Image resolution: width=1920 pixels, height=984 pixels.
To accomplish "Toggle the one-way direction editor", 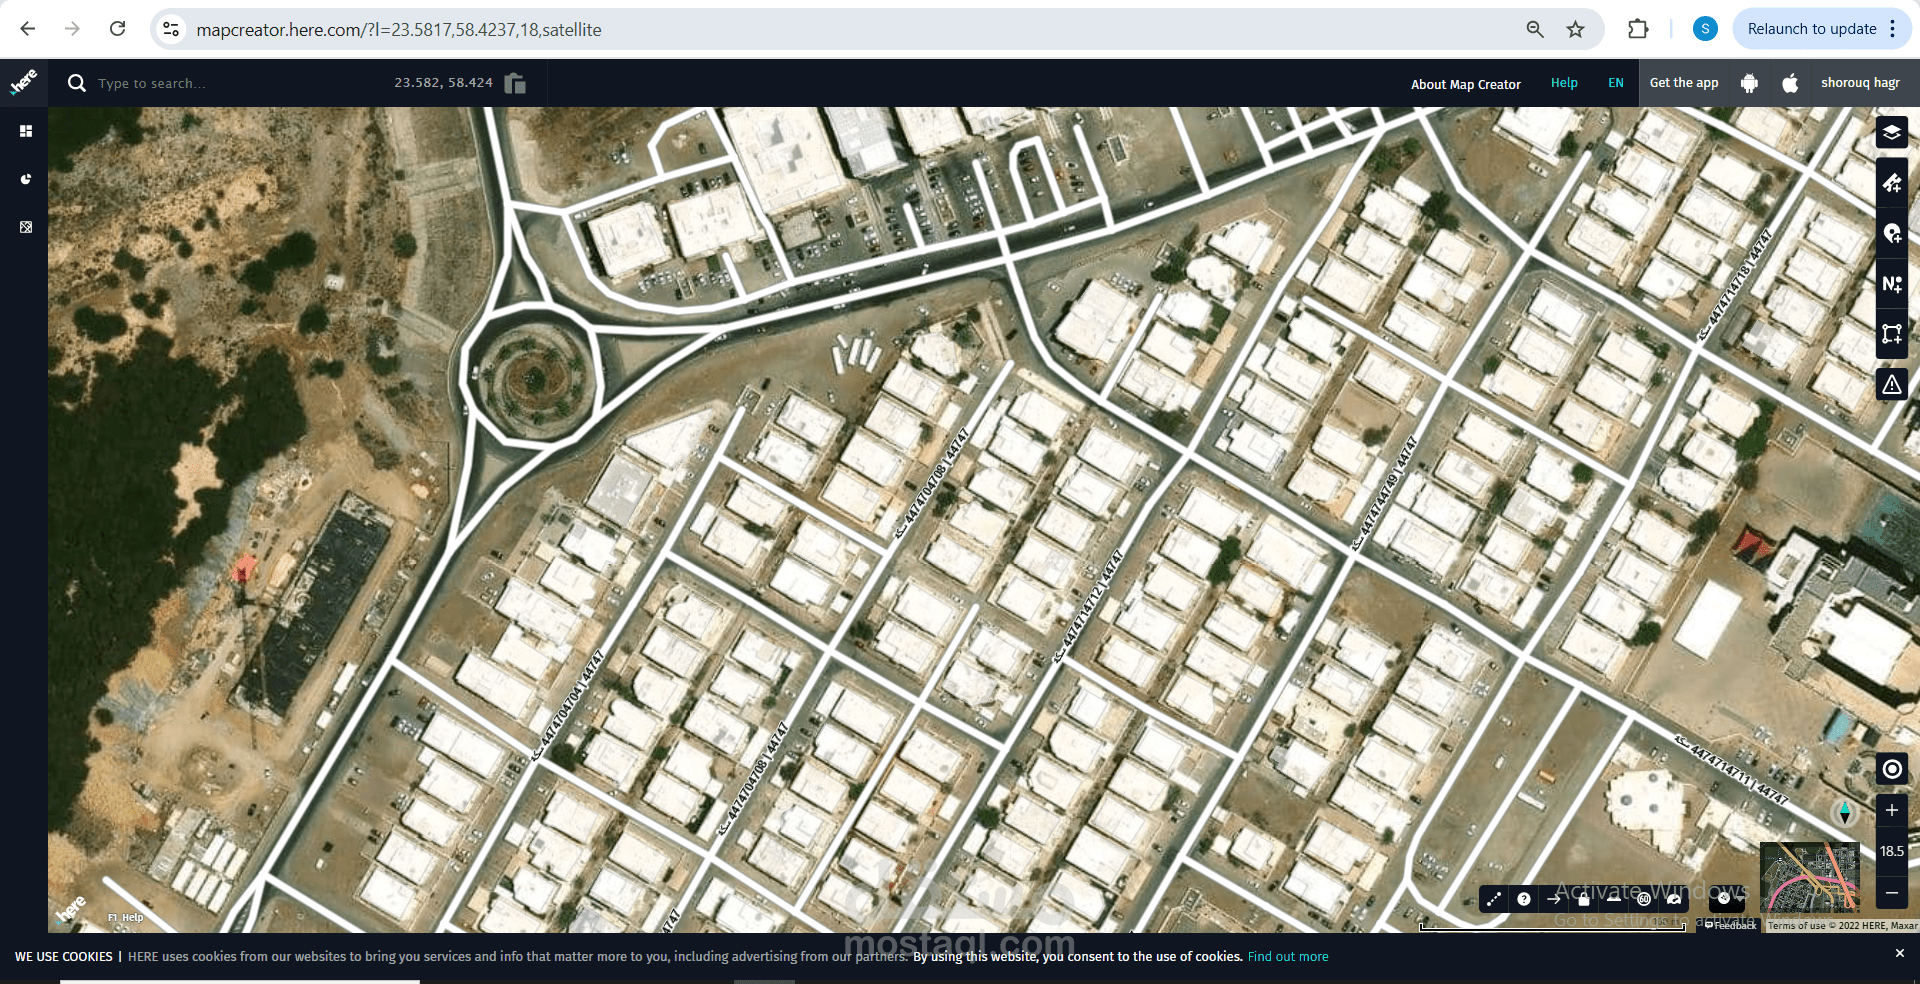I will pyautogui.click(x=1554, y=899).
